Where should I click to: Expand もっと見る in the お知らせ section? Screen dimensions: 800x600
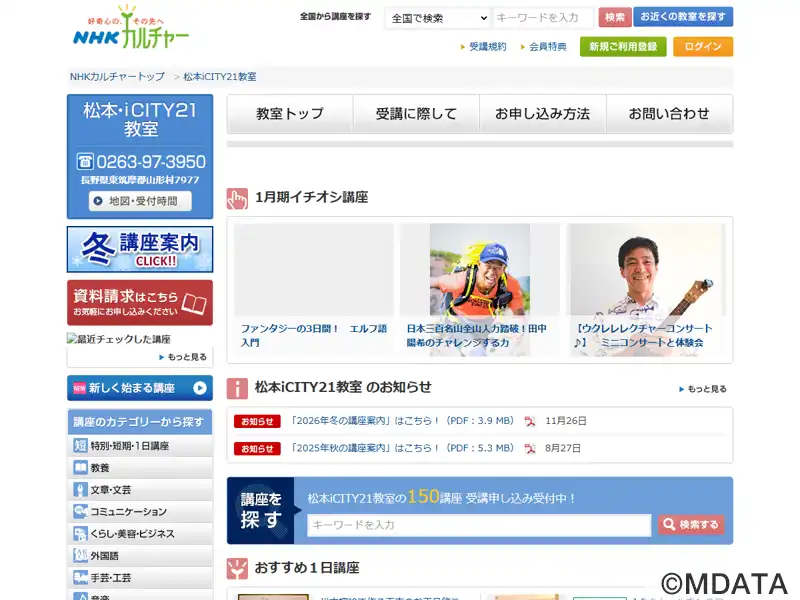click(702, 389)
